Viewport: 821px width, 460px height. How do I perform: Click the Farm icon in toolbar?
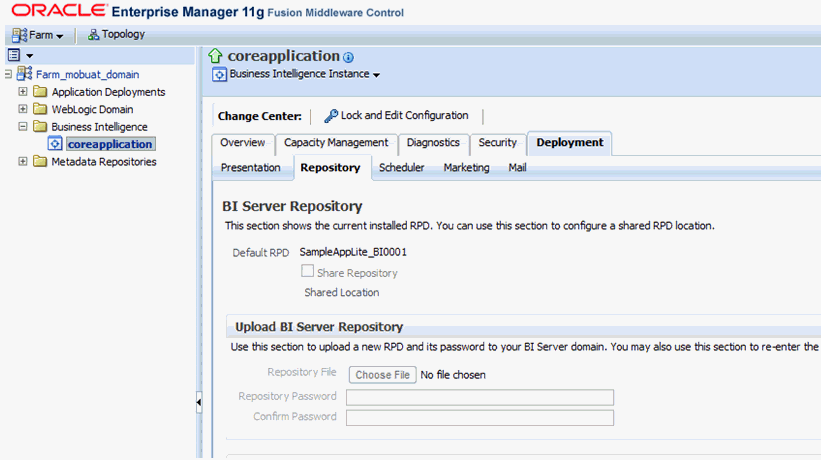point(19,35)
